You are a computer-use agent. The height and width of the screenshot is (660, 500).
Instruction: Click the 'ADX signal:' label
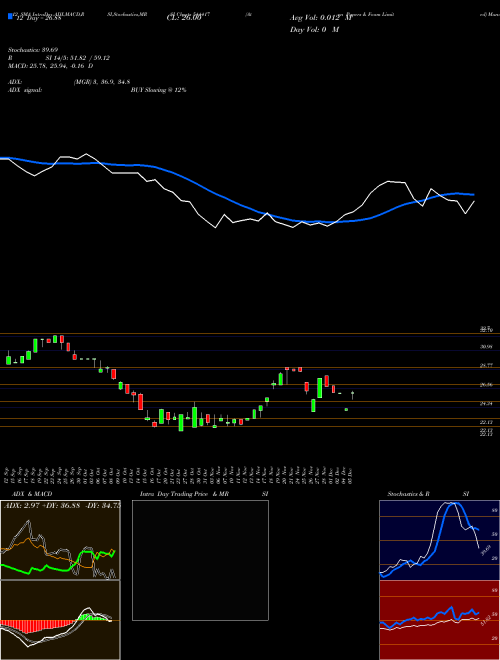click(25, 90)
